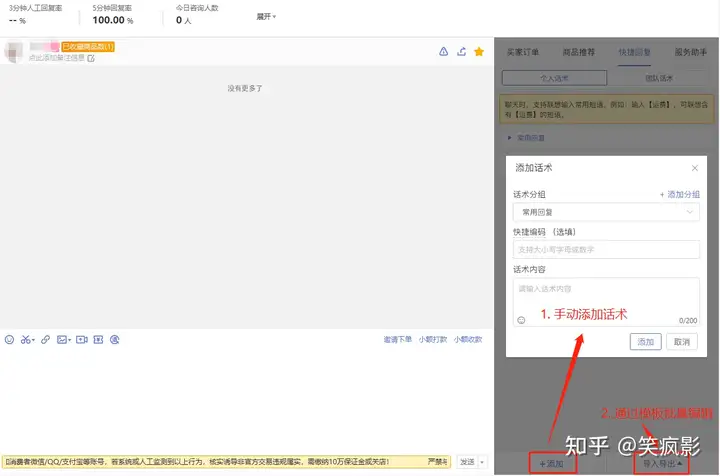Open the emoji picker in chat toolbar
Image resolution: width=720 pixels, height=476 pixels.
9,340
